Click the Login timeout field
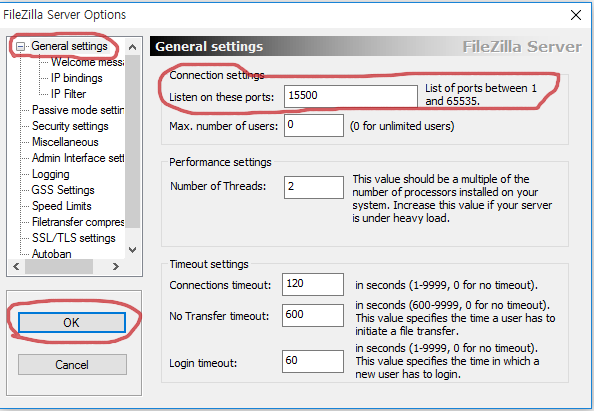Viewport: 594px width, 411px height. [x=313, y=361]
